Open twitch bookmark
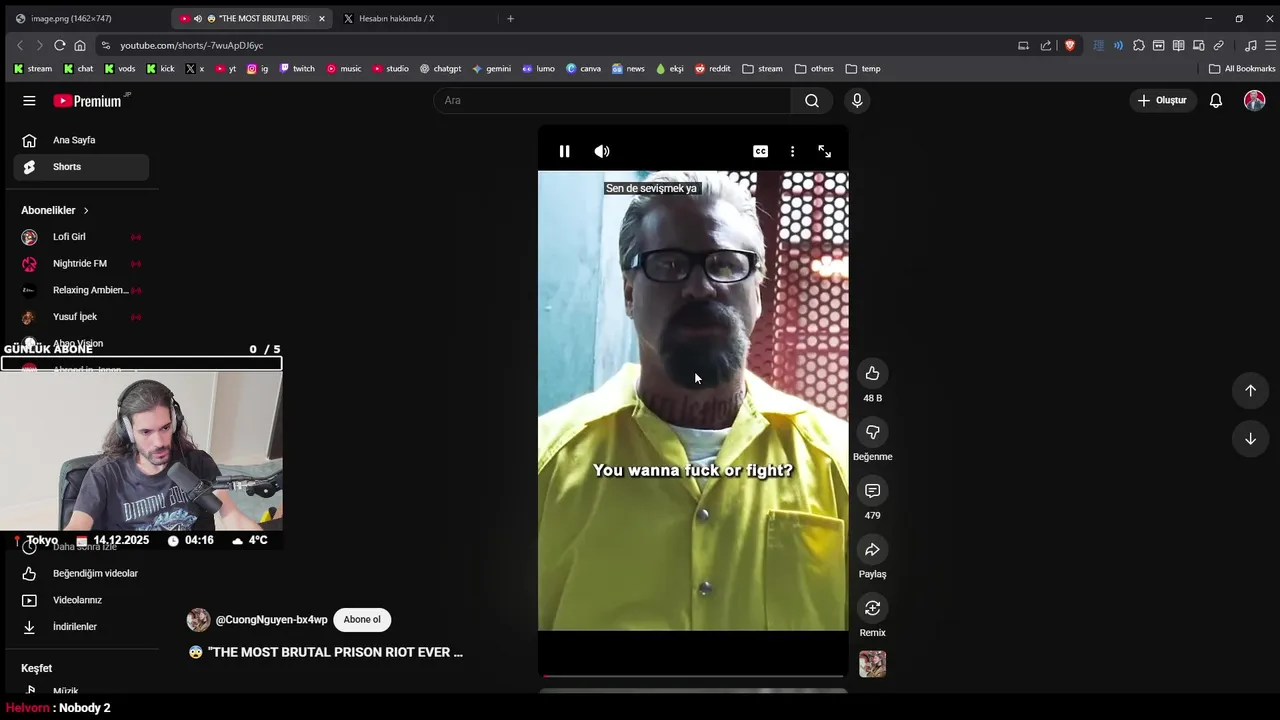The height and width of the screenshot is (720, 1280). pyautogui.click(x=297, y=69)
